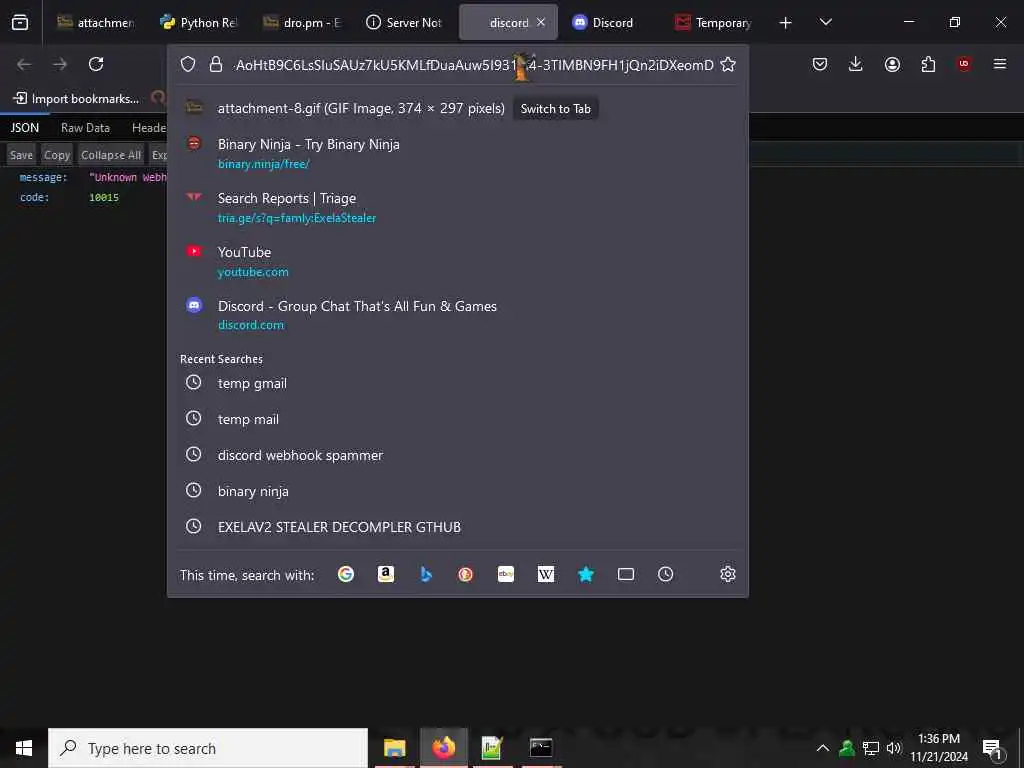Show hidden system tray icons

(x=823, y=748)
